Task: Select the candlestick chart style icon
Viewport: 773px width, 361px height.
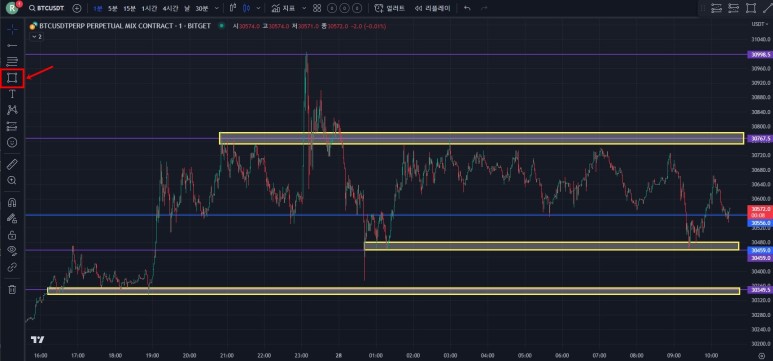Action: (x=246, y=8)
